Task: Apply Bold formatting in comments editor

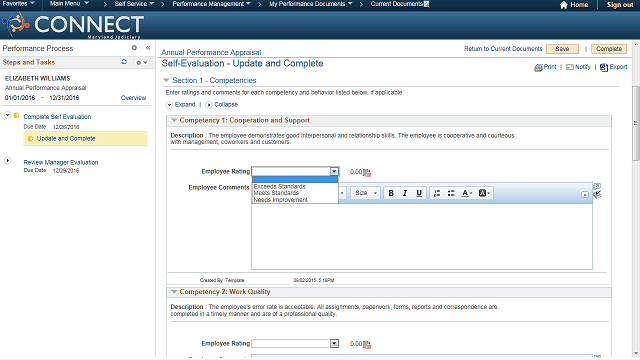Action: 391,193
